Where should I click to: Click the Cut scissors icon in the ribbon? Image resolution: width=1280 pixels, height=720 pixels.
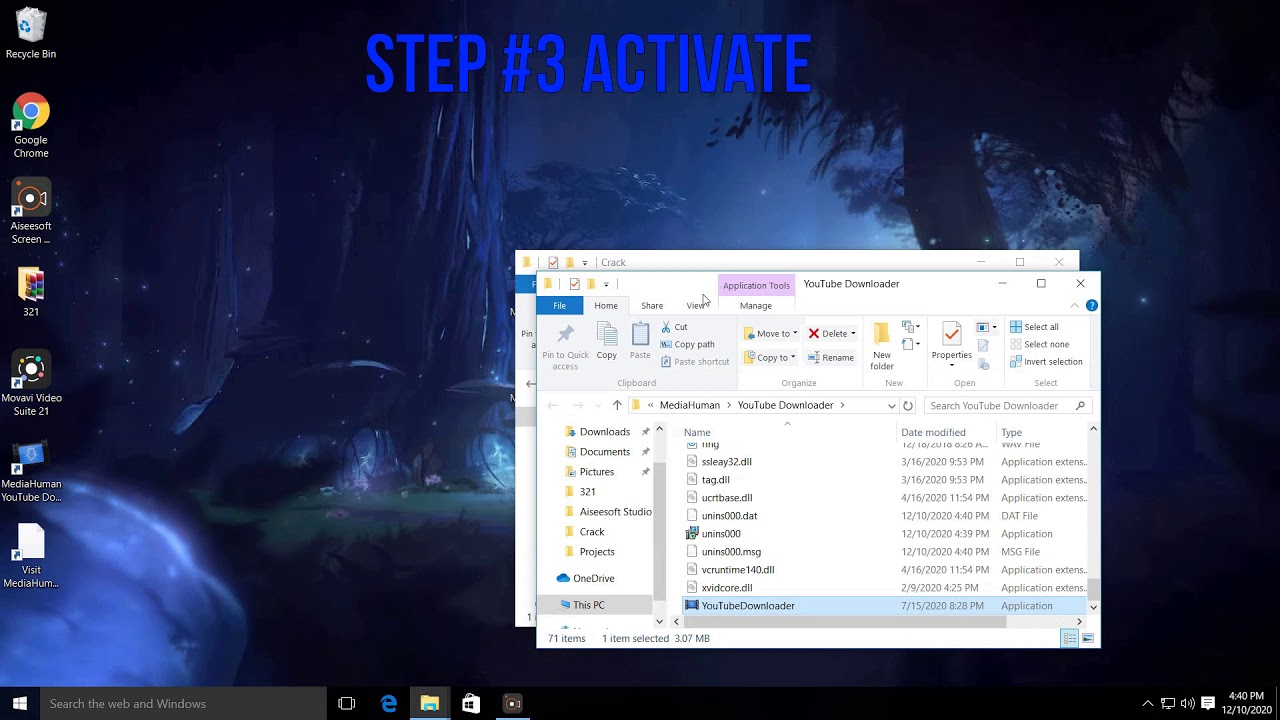pyautogui.click(x=666, y=327)
